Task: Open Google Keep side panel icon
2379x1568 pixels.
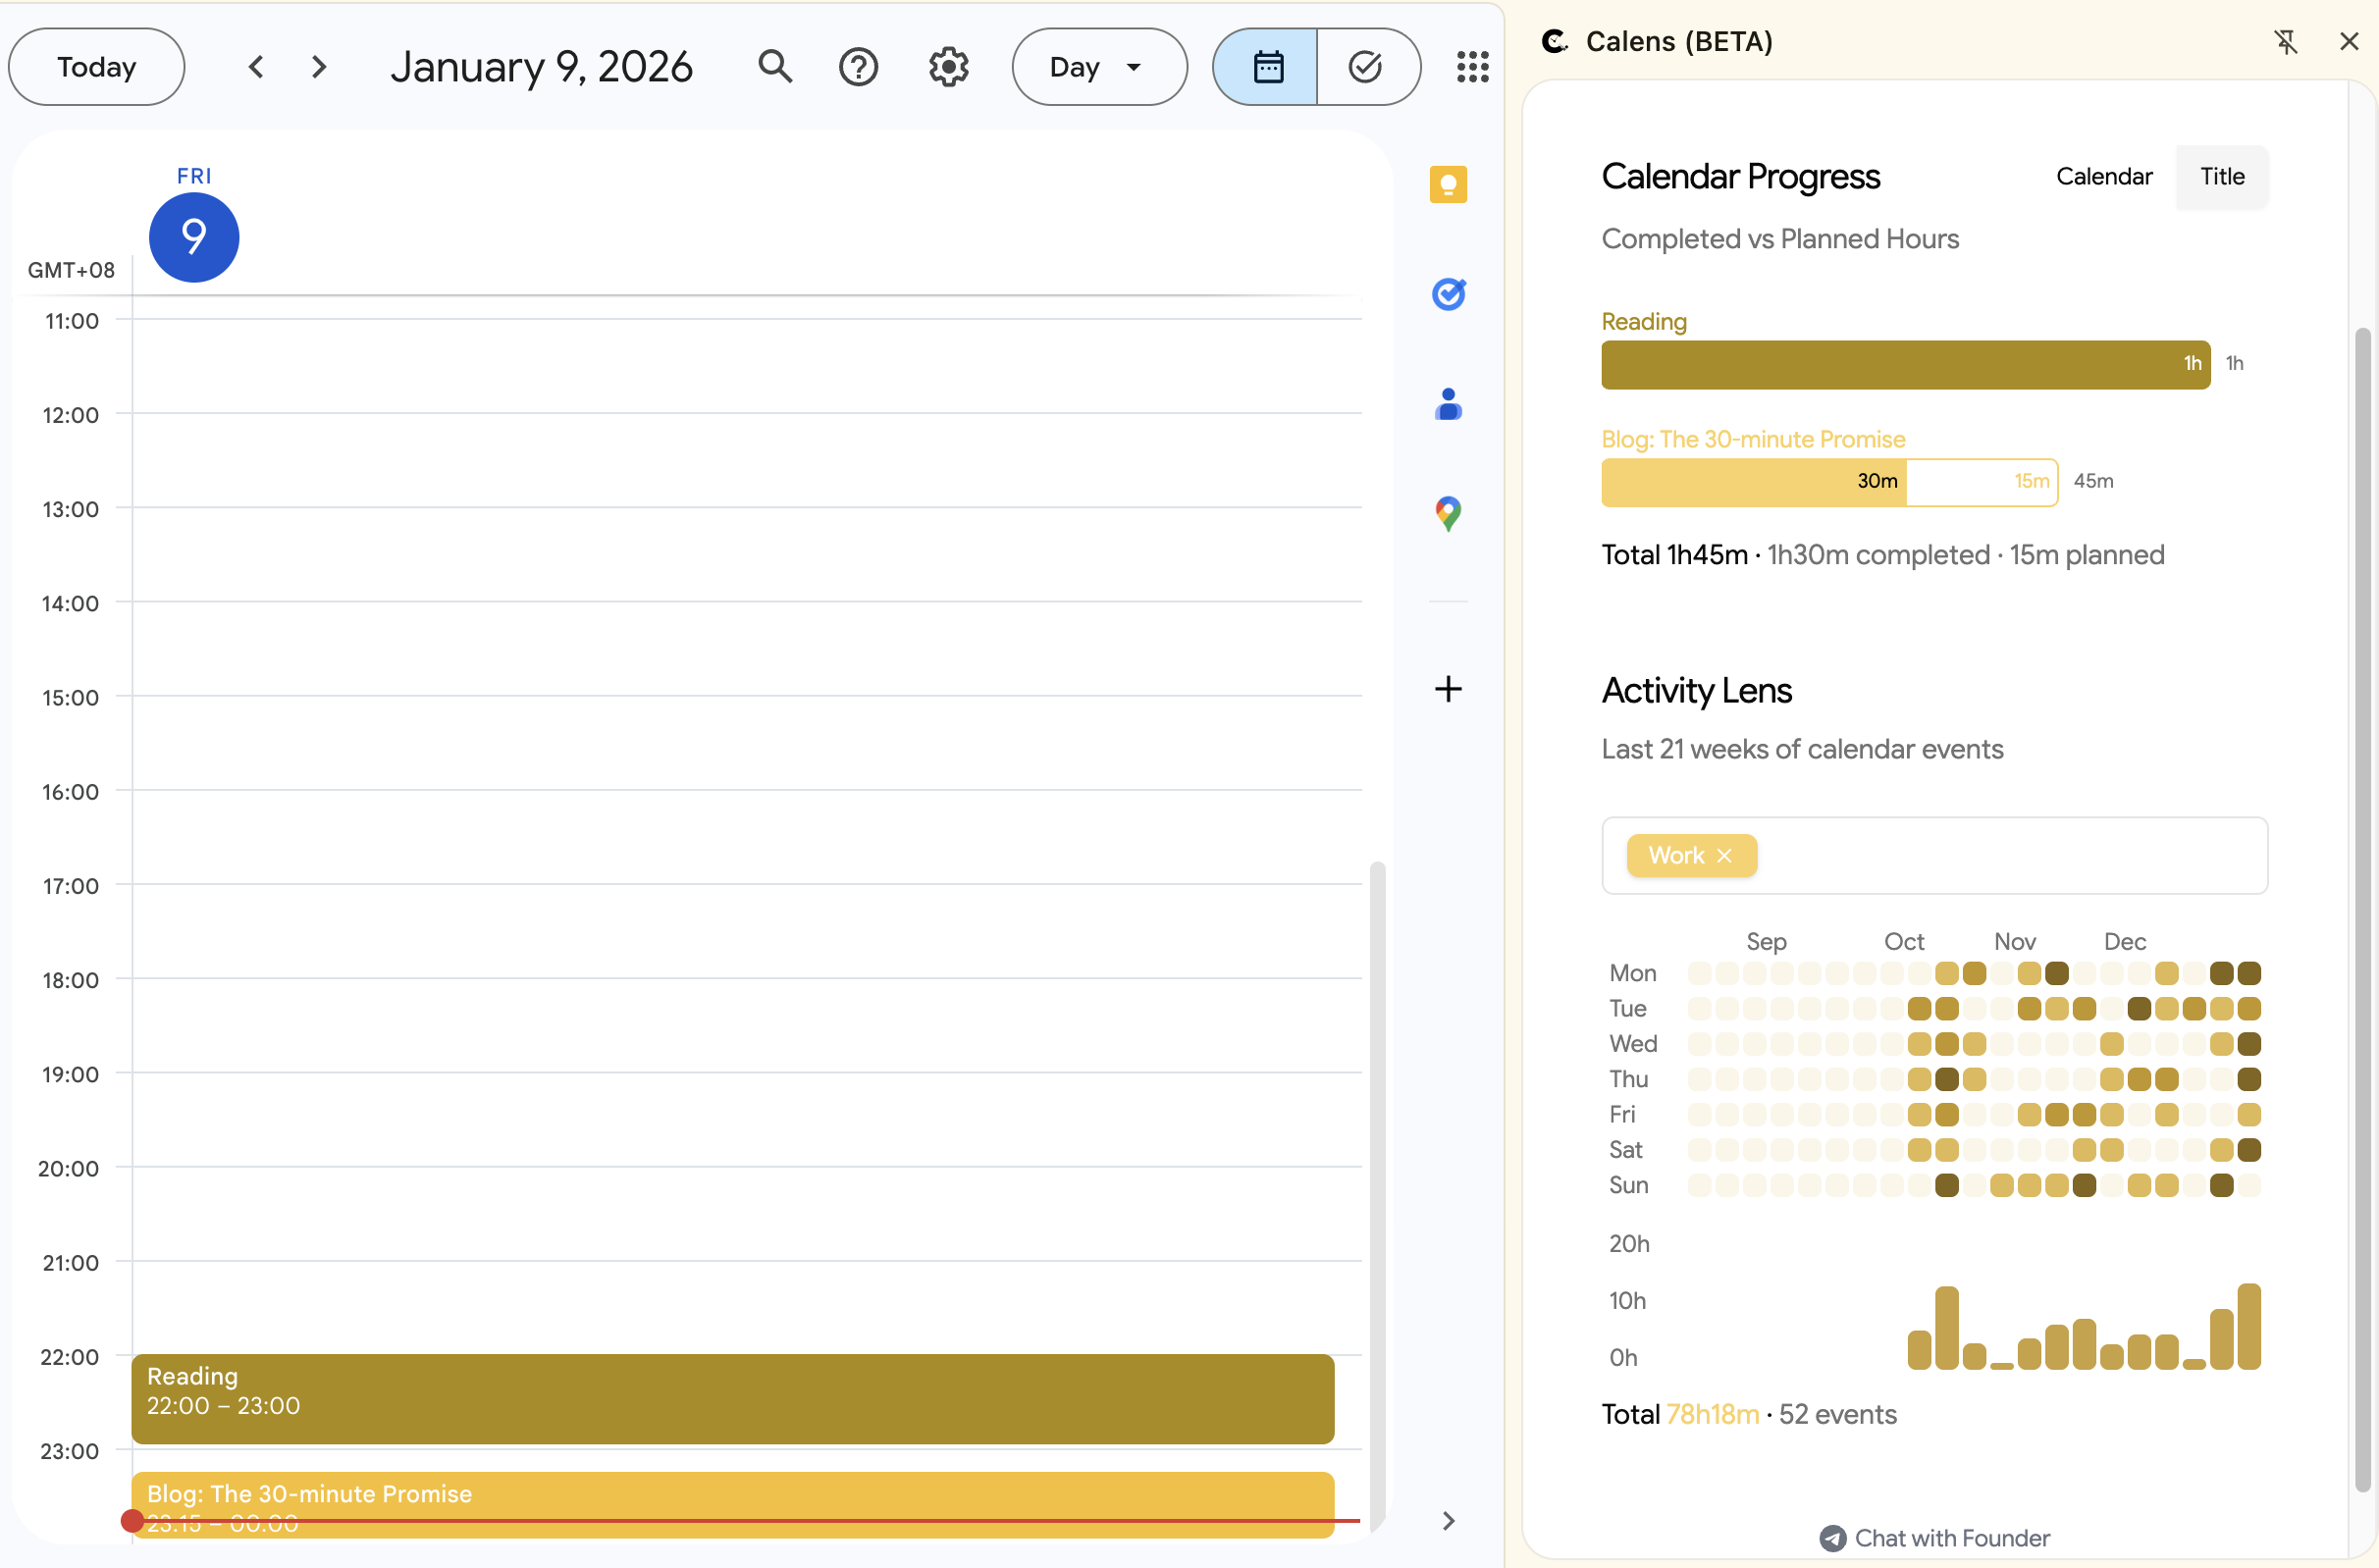Action: point(1447,185)
